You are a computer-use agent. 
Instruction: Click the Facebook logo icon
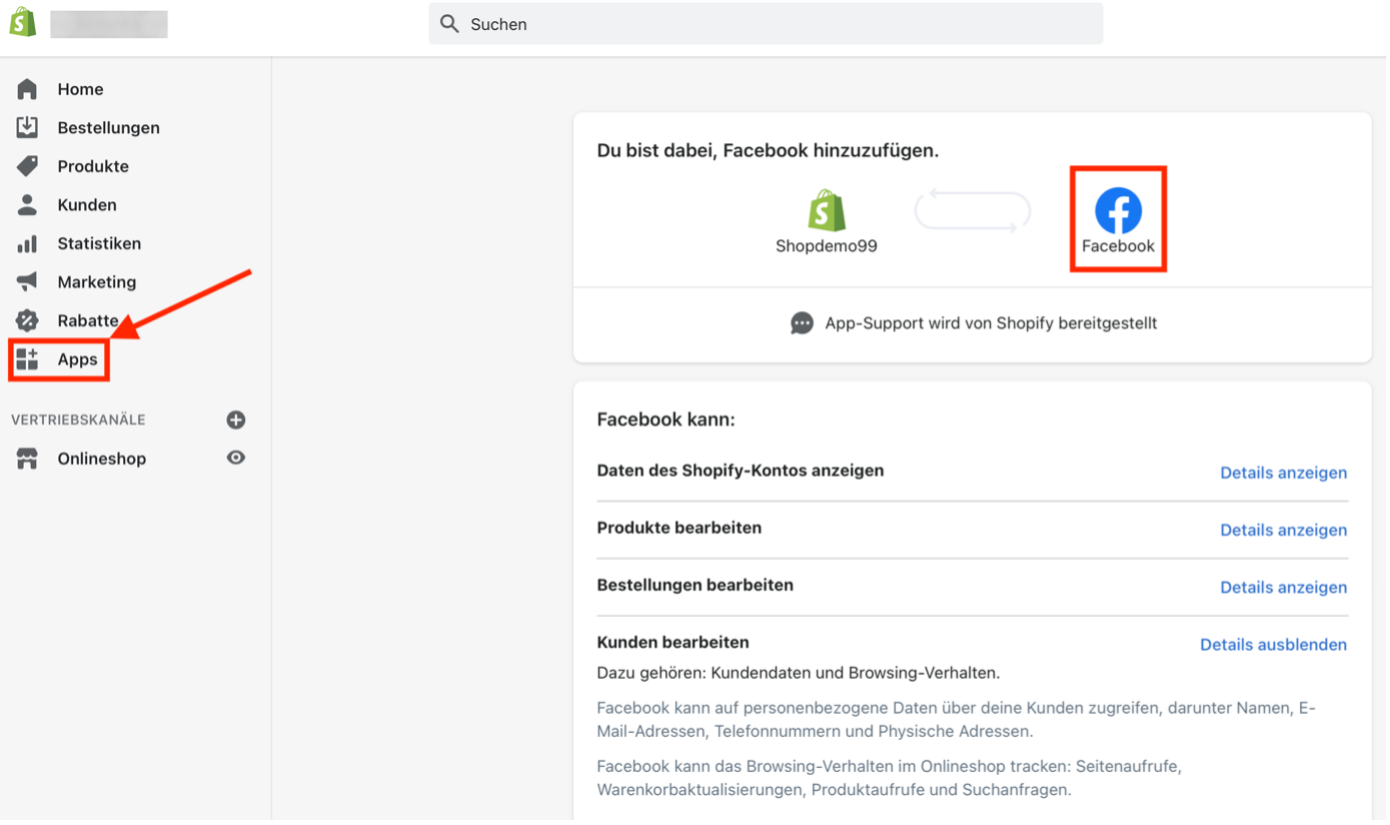pos(1118,211)
